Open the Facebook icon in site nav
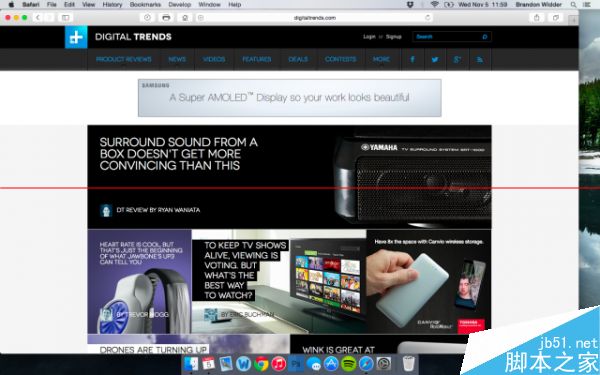 pyautogui.click(x=412, y=59)
